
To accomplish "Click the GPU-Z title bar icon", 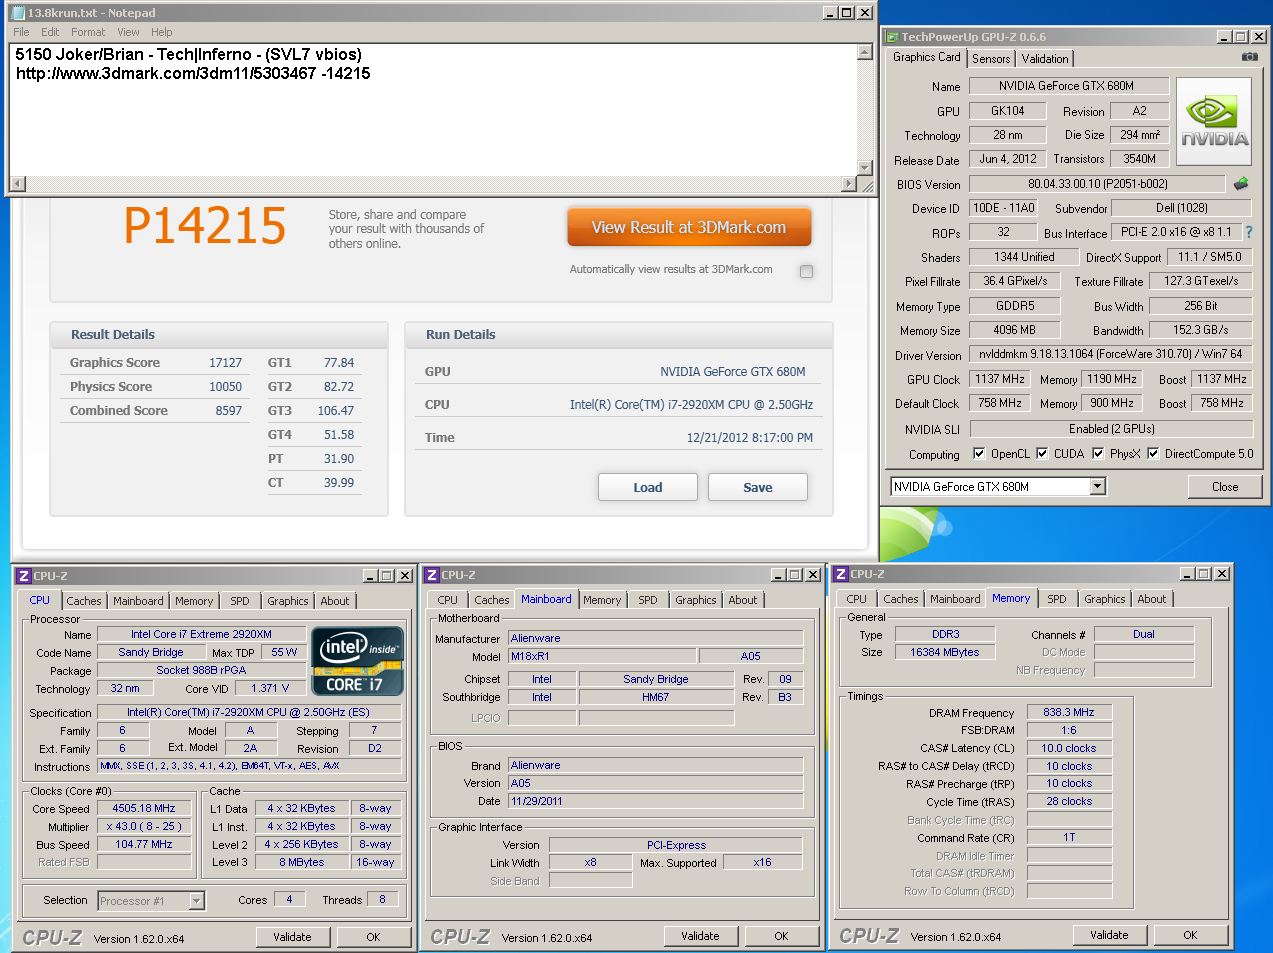I will click(x=891, y=37).
